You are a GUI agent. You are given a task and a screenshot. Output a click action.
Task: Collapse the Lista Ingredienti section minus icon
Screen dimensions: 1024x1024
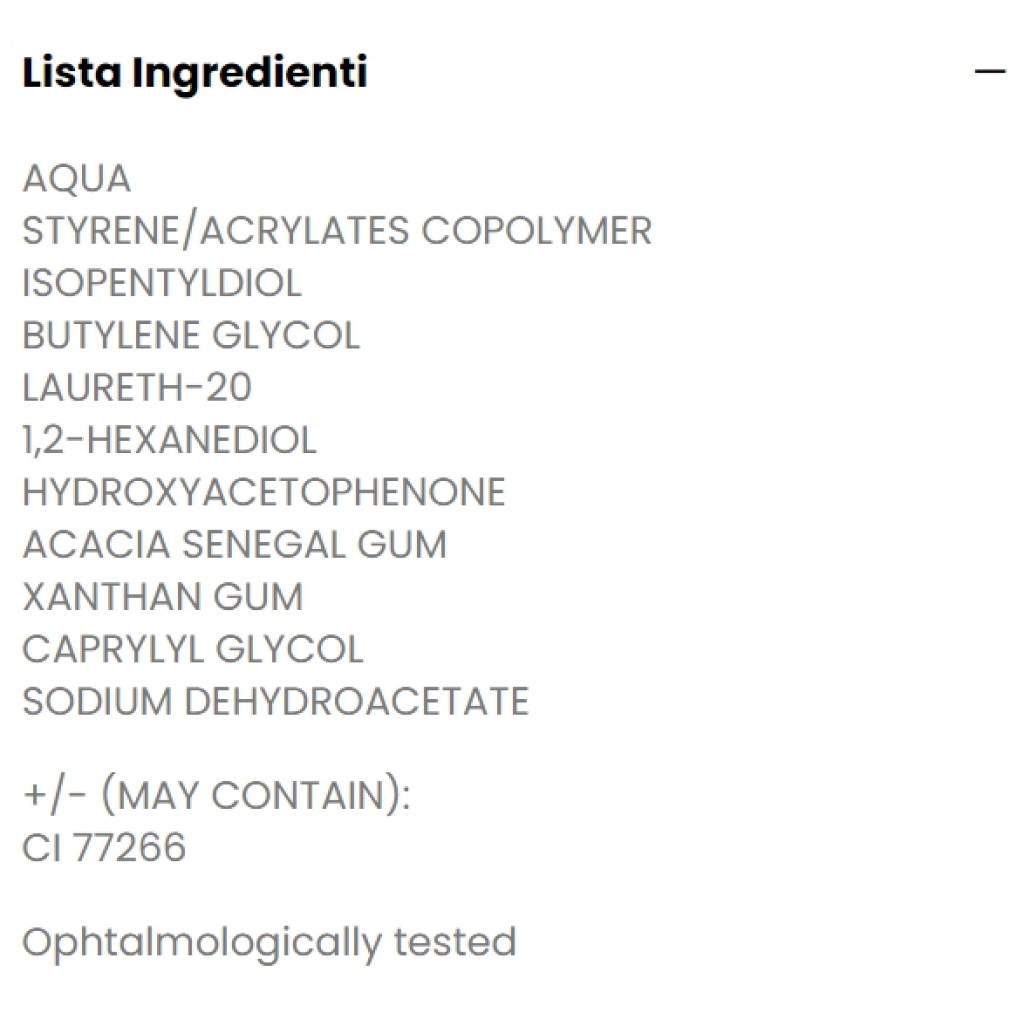(990, 72)
